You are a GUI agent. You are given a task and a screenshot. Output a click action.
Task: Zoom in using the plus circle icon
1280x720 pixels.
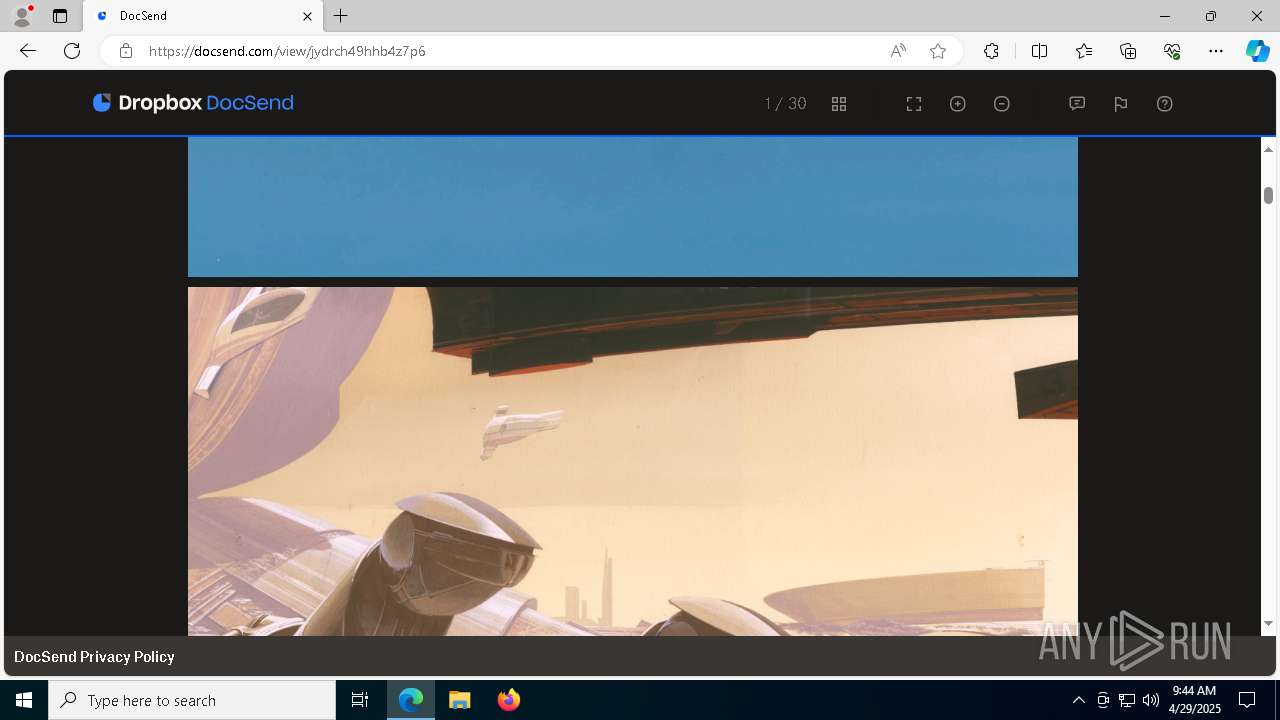(958, 104)
